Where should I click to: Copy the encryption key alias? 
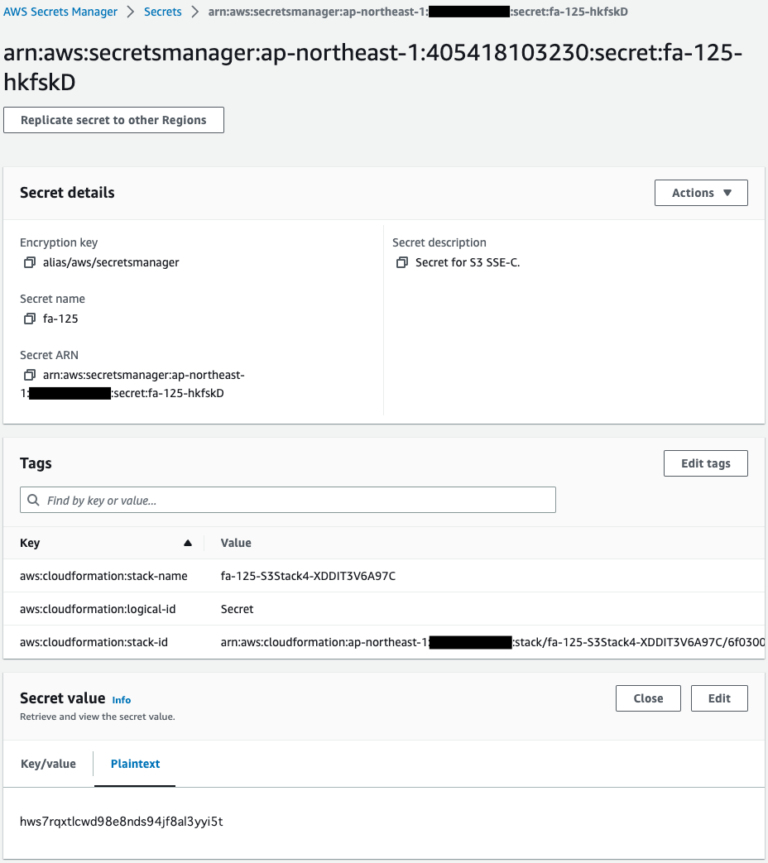click(30, 263)
